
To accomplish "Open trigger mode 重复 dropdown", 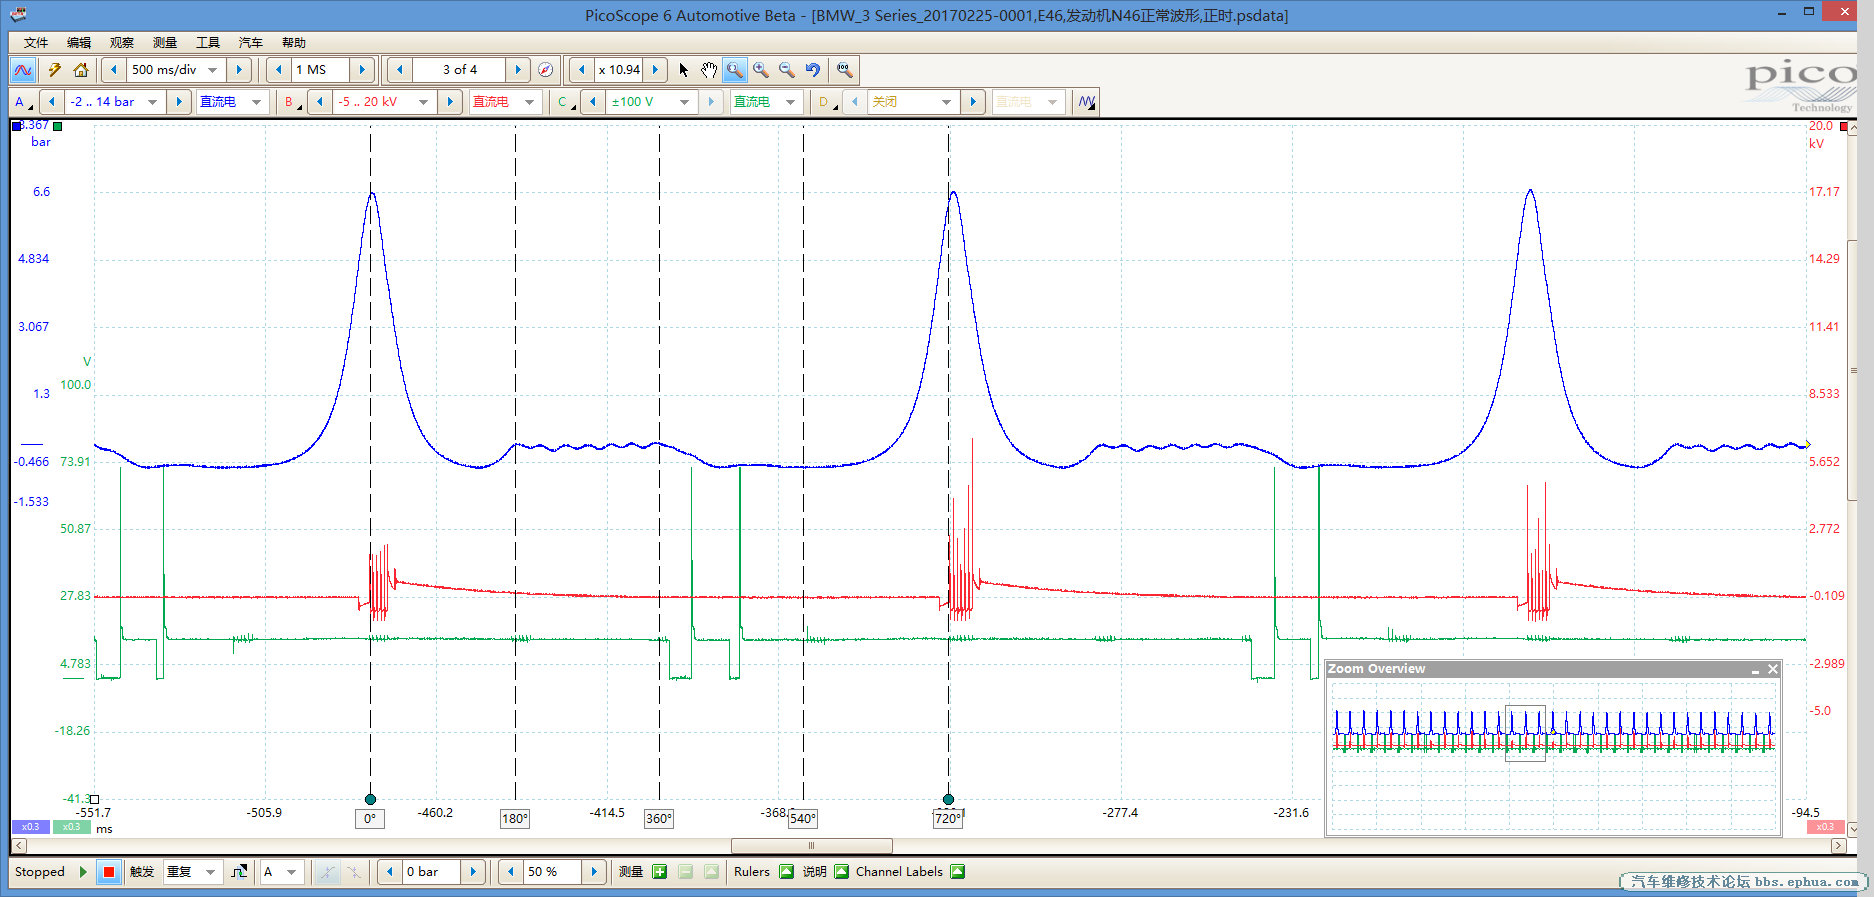I will tap(210, 872).
